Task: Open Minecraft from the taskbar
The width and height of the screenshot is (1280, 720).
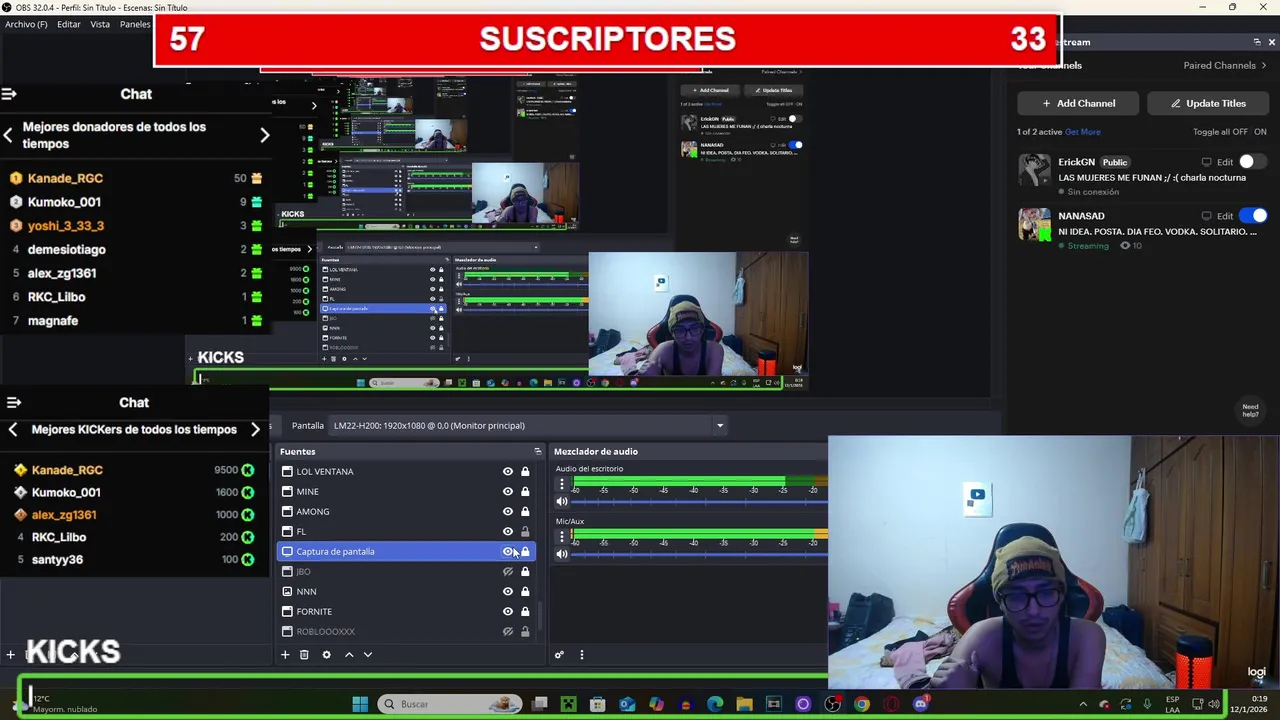Action: tap(569, 704)
